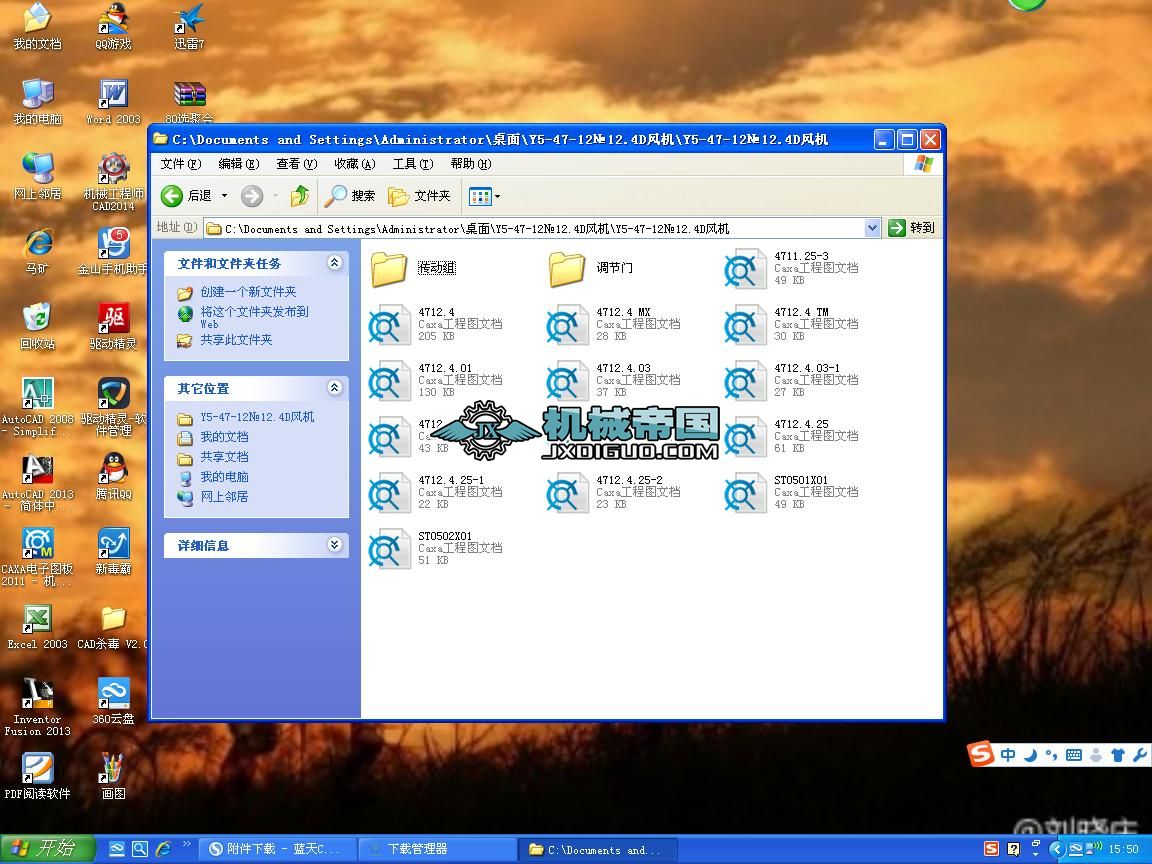Open the 工具 menu
Image resolution: width=1152 pixels, height=864 pixels.
pyautogui.click(x=412, y=165)
